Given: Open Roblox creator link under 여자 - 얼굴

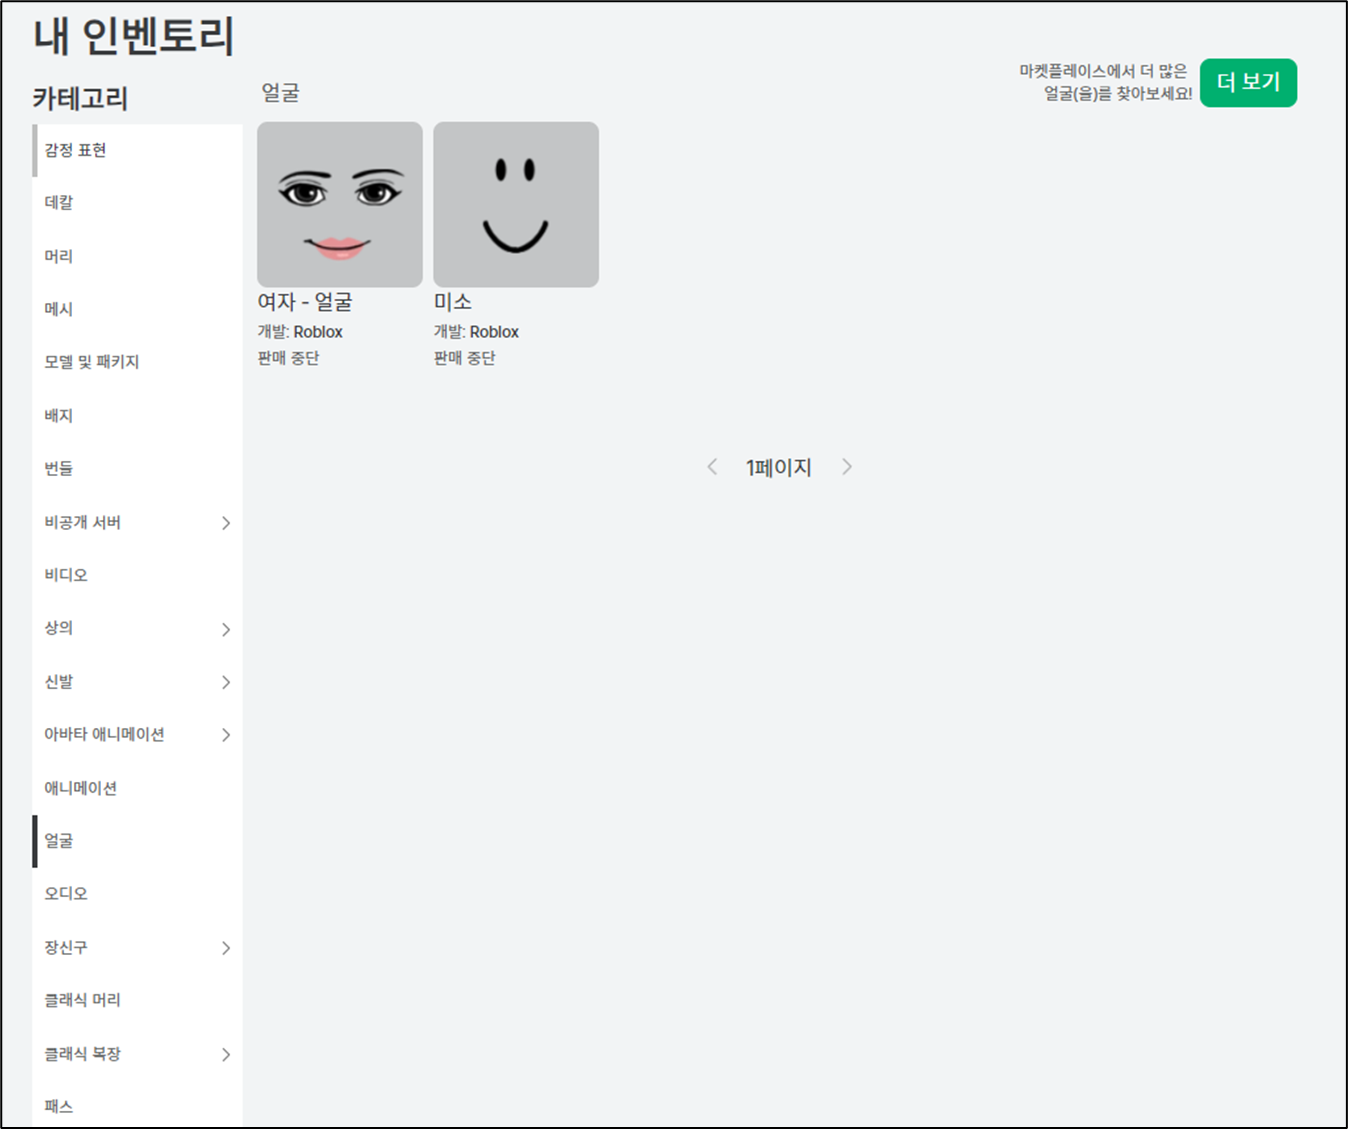Looking at the screenshot, I should (318, 332).
